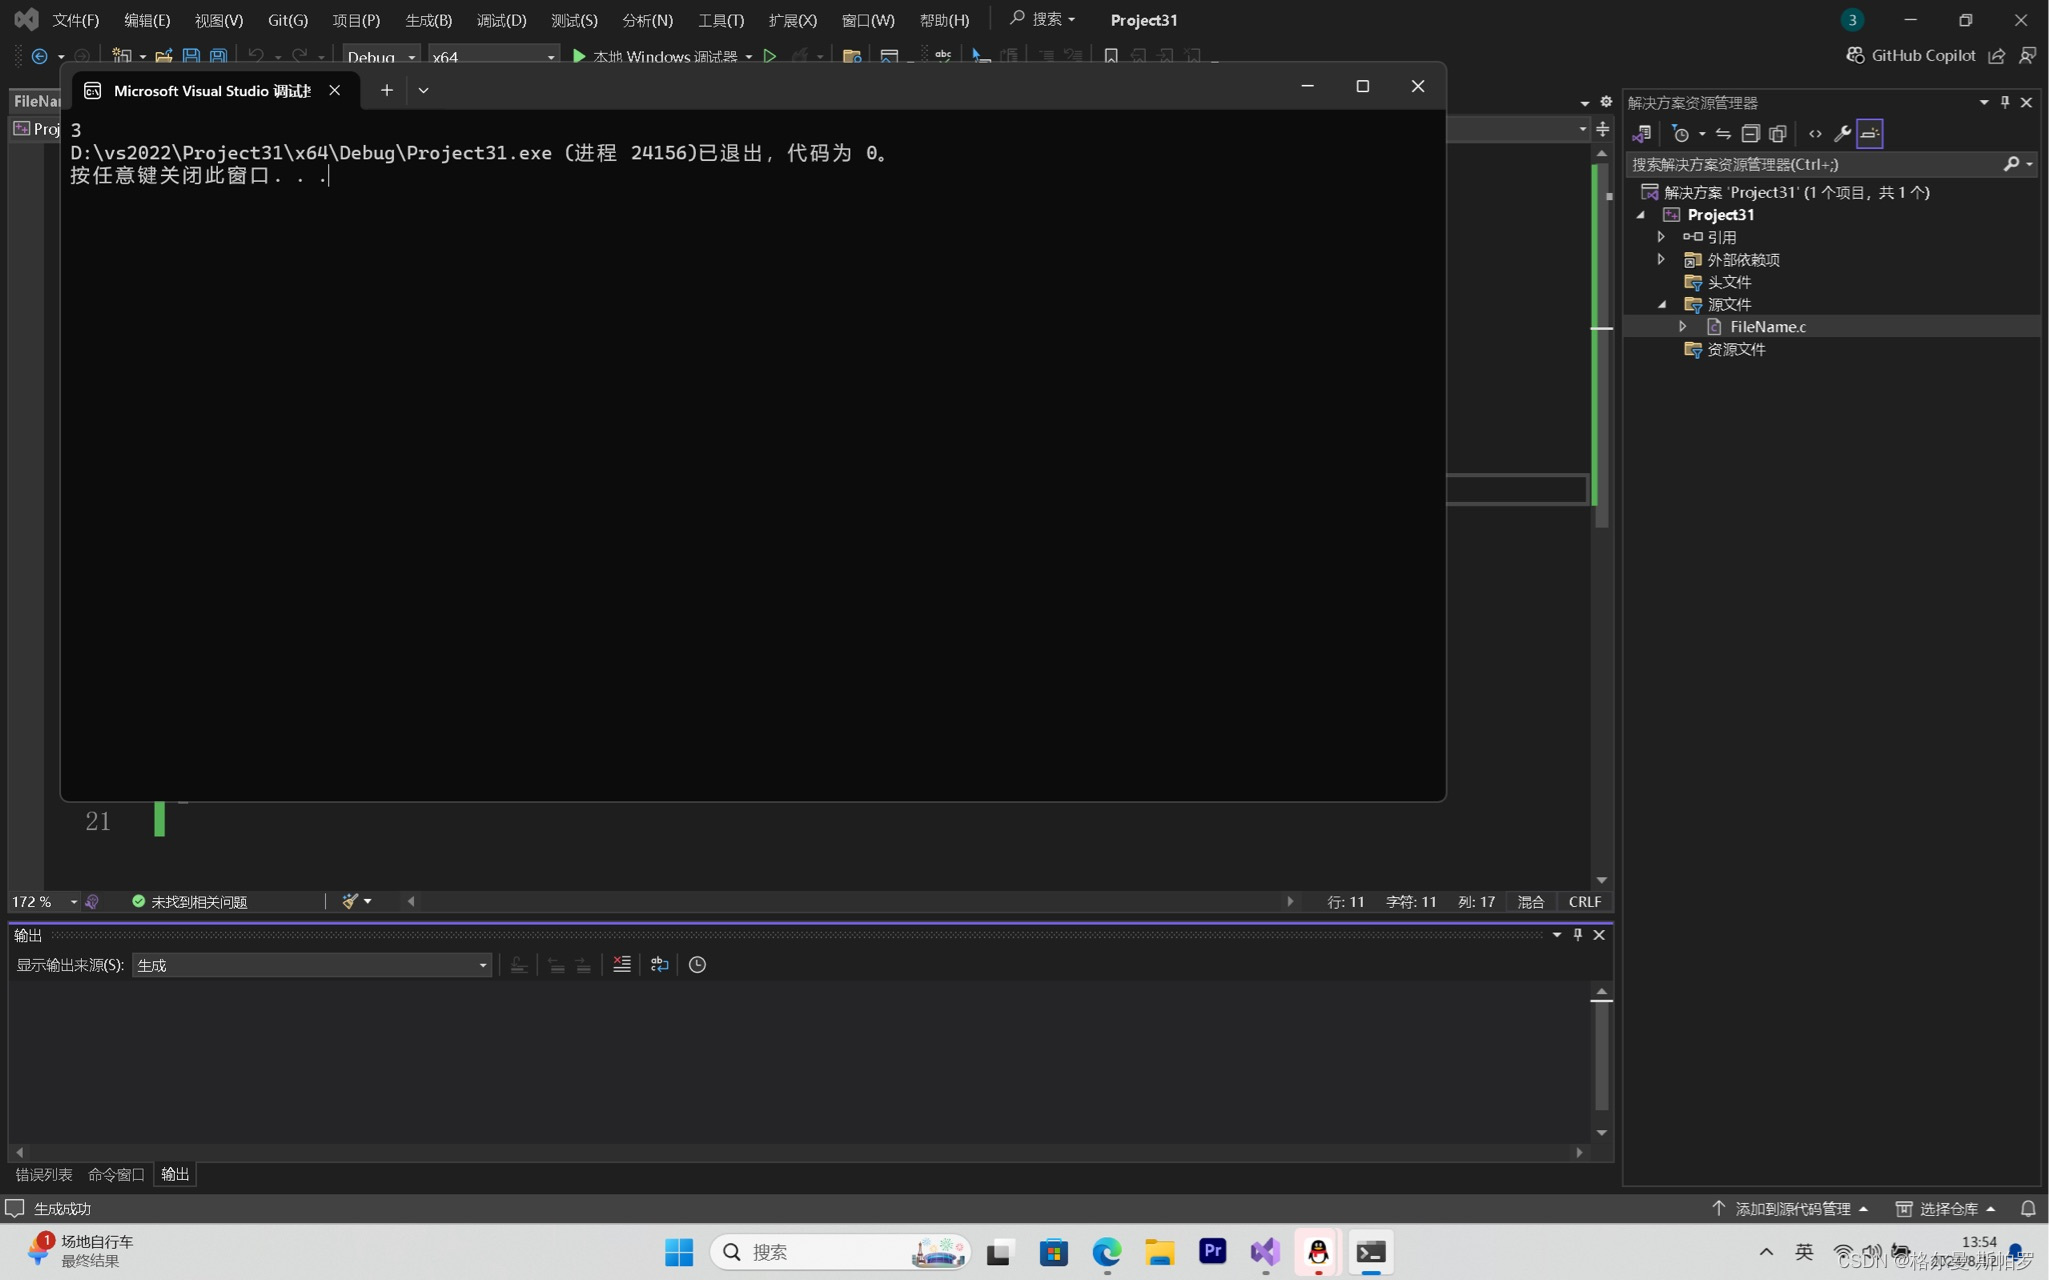Switch to the 命令窗口 tab

(116, 1174)
